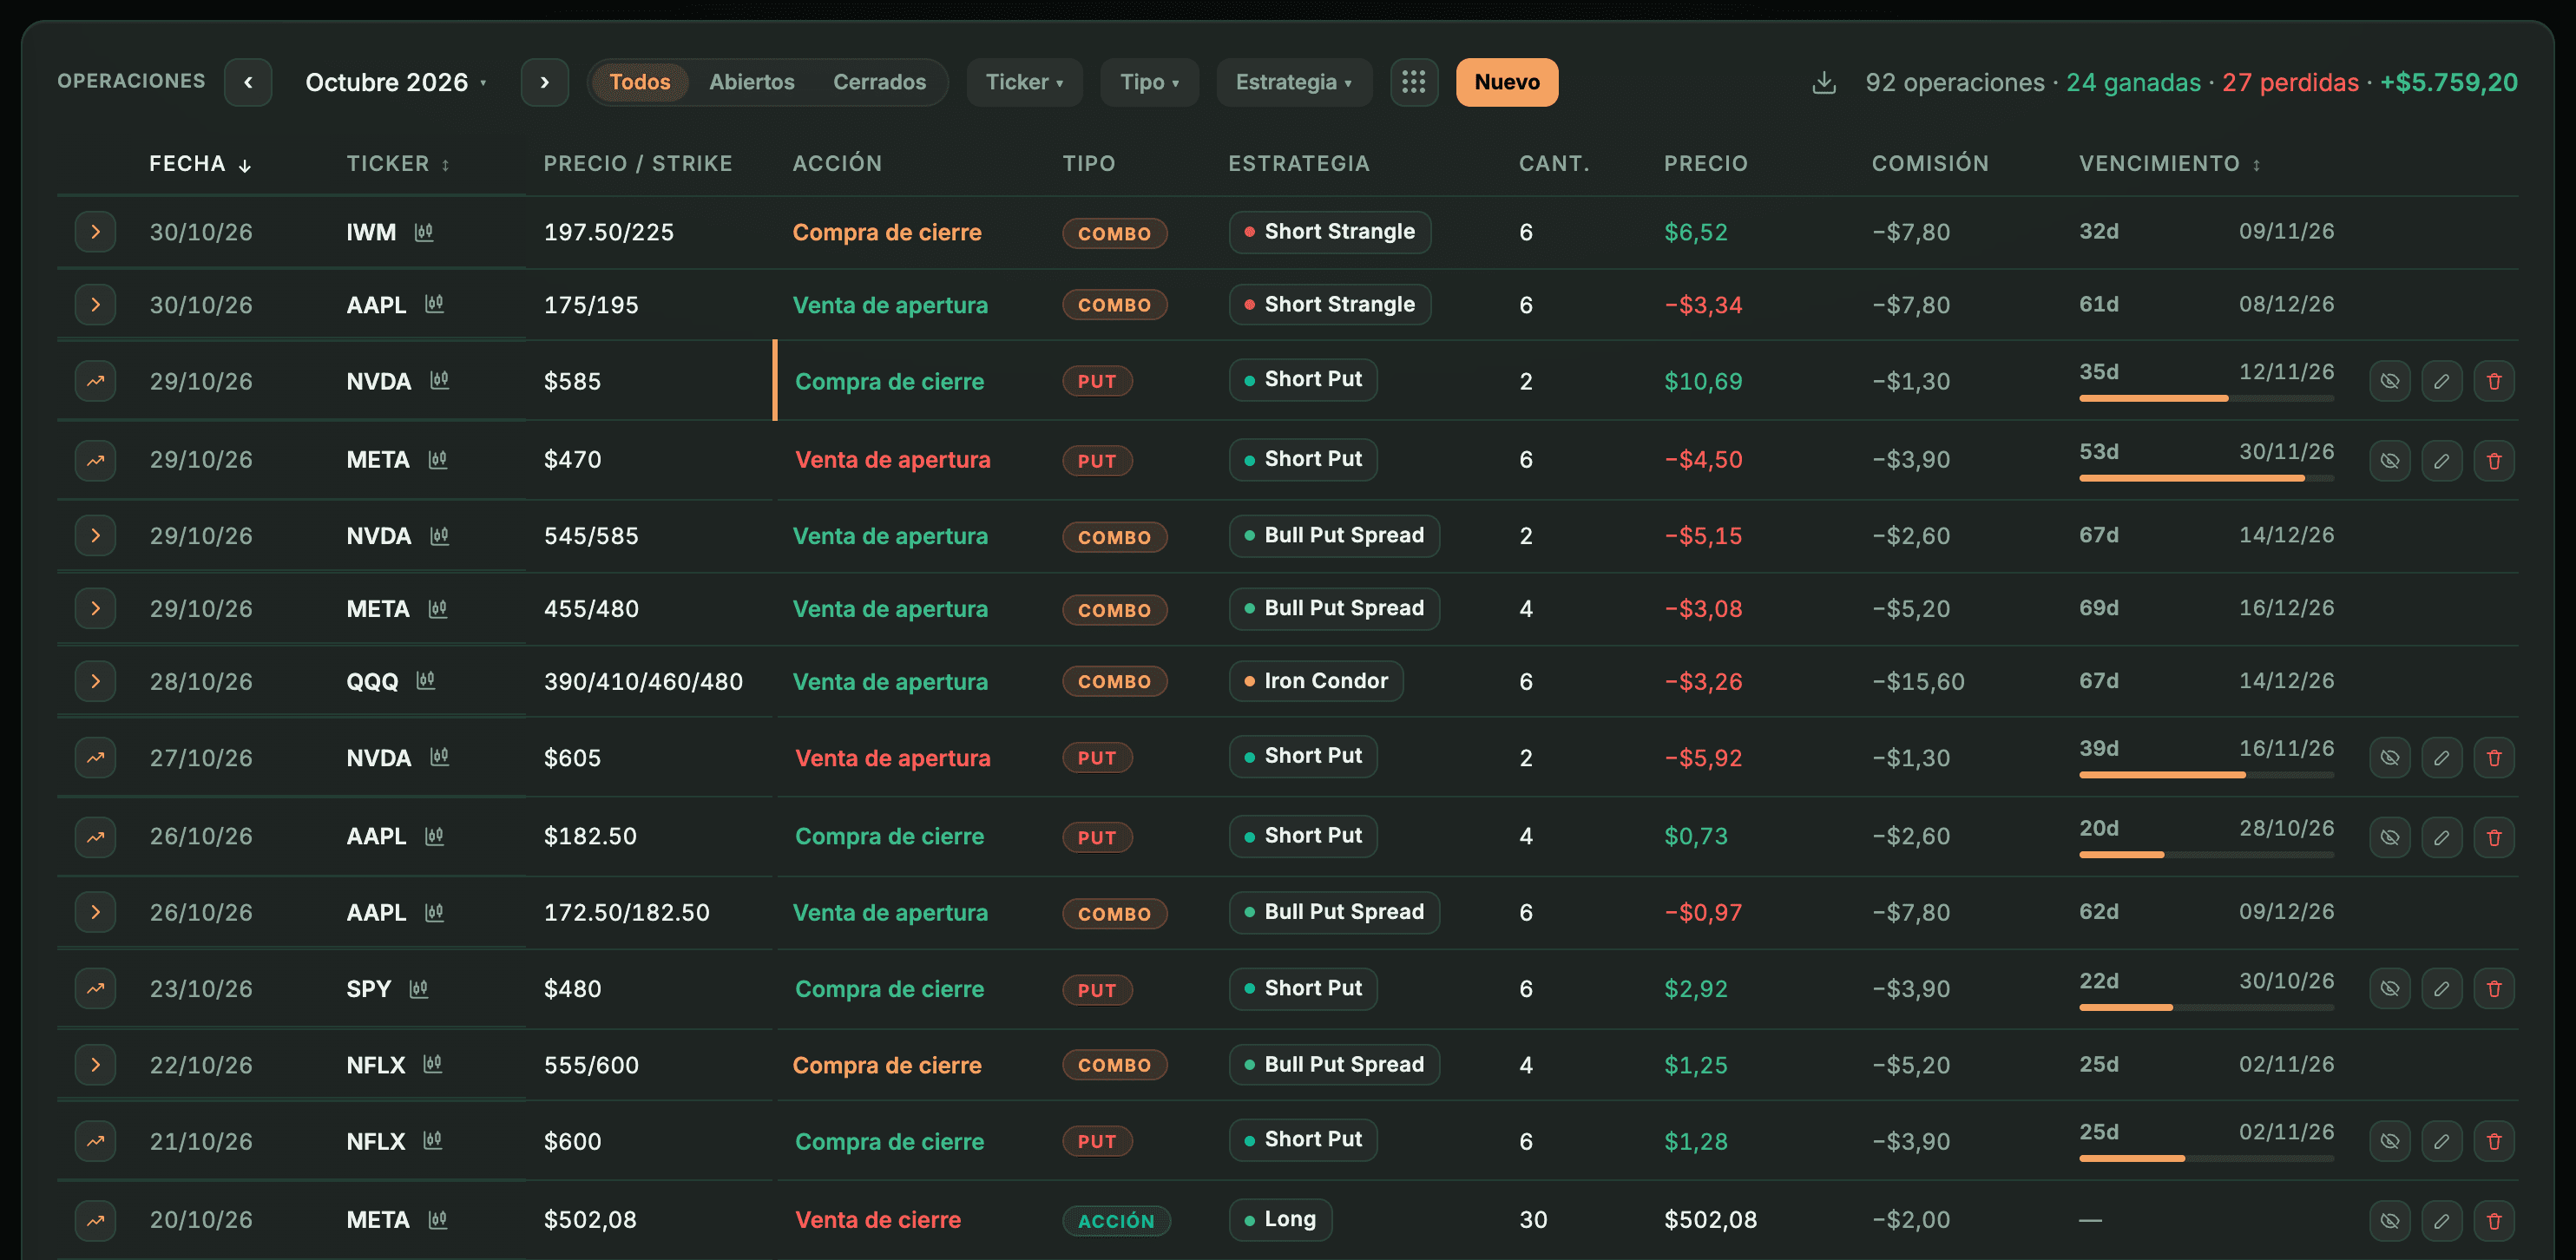Open the Tipo filter dropdown
The image size is (2576, 1260).
1149,82
